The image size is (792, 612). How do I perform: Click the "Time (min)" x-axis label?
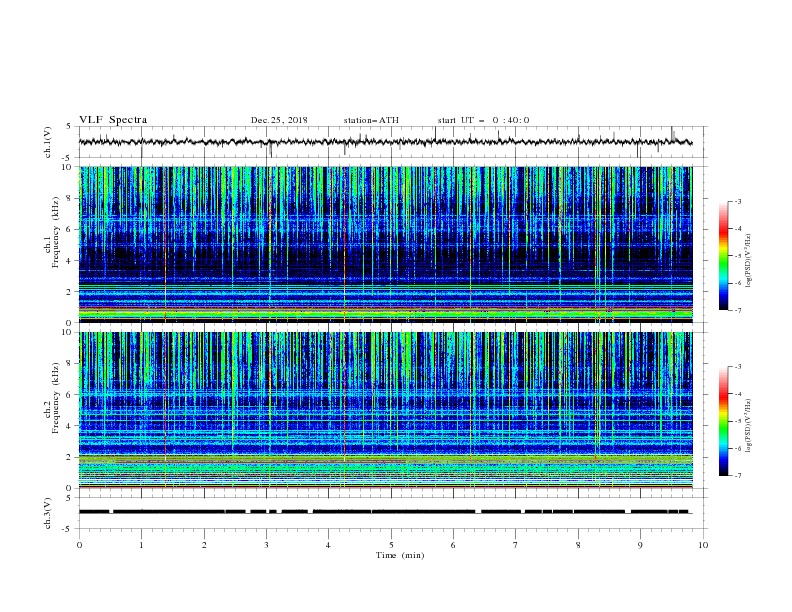[400, 555]
